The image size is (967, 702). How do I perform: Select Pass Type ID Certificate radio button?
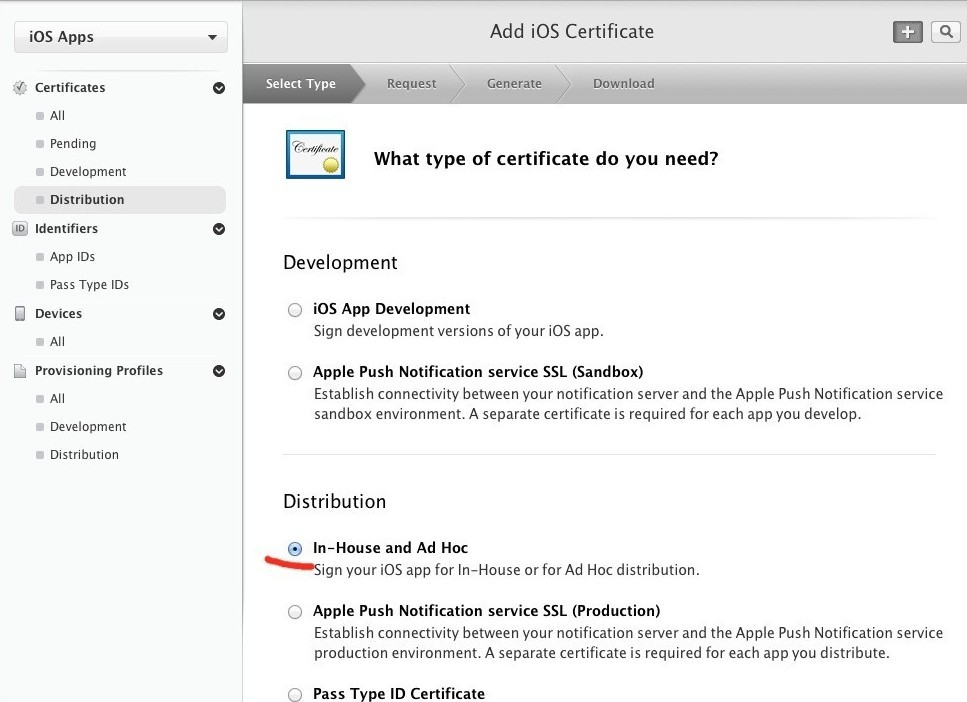[x=295, y=695]
